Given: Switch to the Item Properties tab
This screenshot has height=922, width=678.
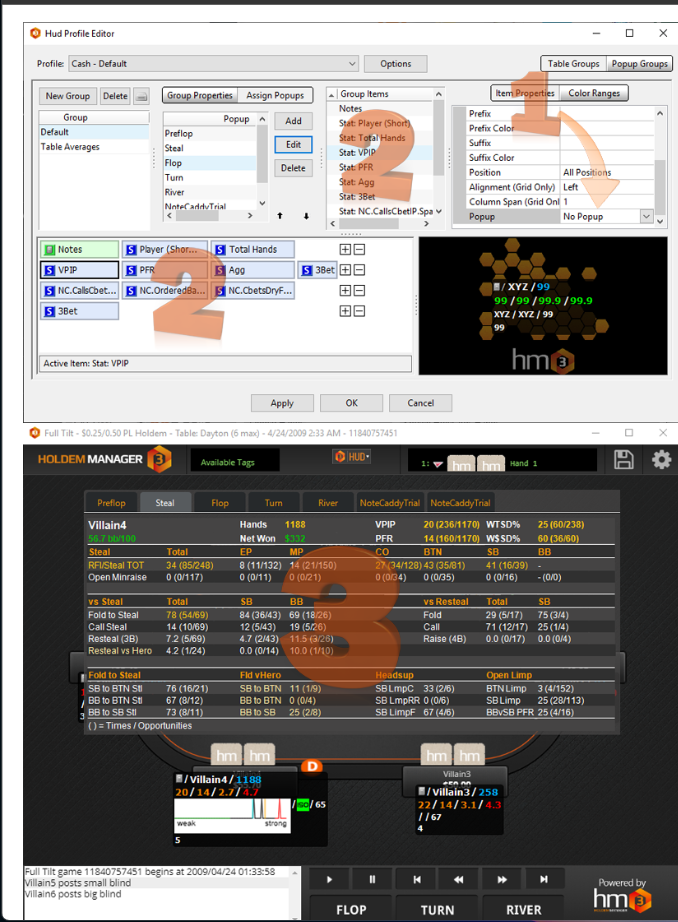Looking at the screenshot, I should 525,93.
